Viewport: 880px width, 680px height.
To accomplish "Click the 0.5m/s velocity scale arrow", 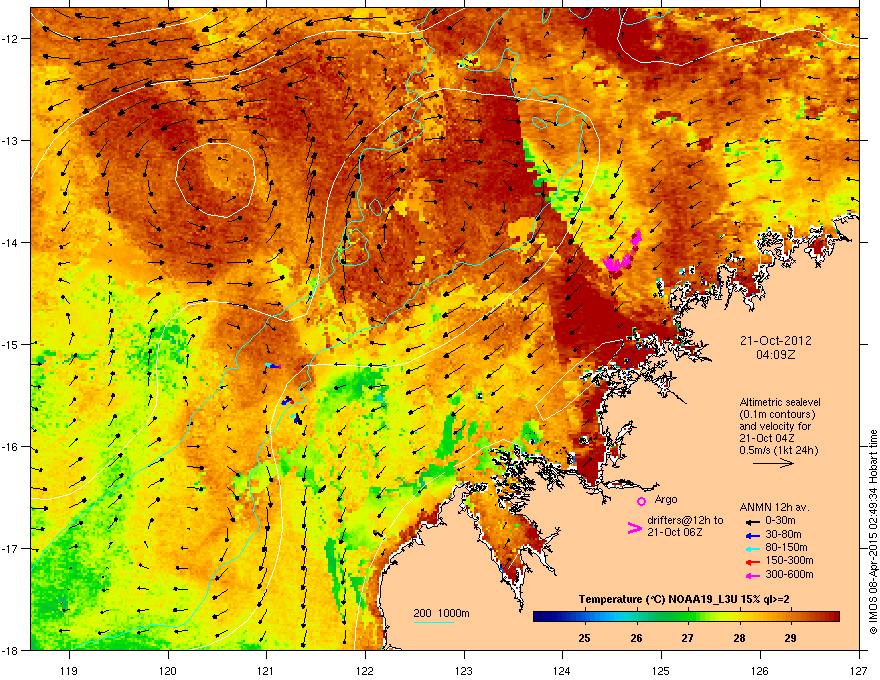I will pyautogui.click(x=773, y=463).
